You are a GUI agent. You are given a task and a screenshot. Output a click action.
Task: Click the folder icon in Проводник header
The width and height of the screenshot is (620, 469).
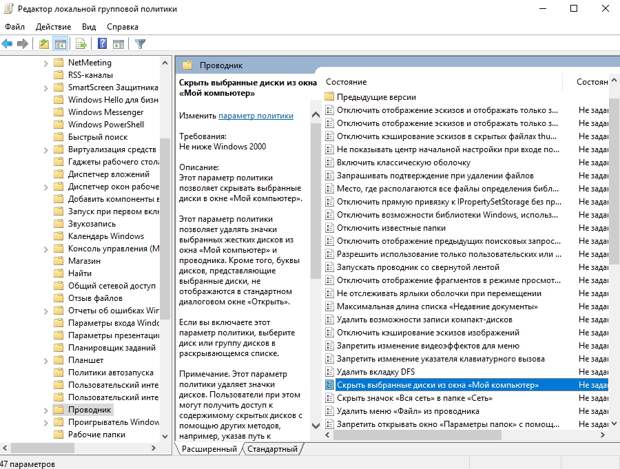[187, 65]
